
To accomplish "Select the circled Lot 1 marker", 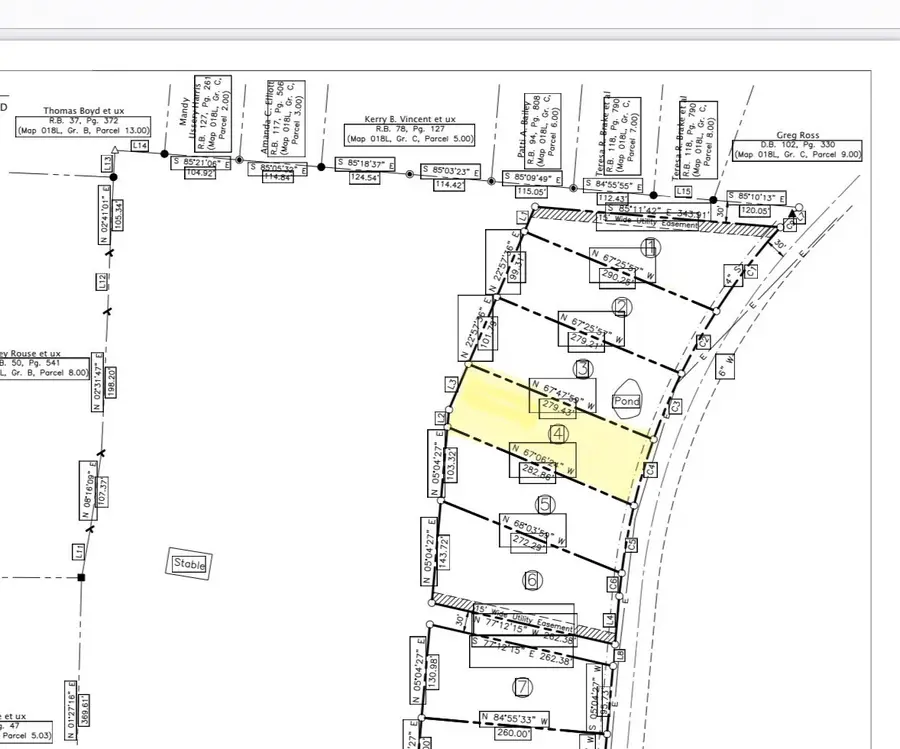I will [650, 249].
